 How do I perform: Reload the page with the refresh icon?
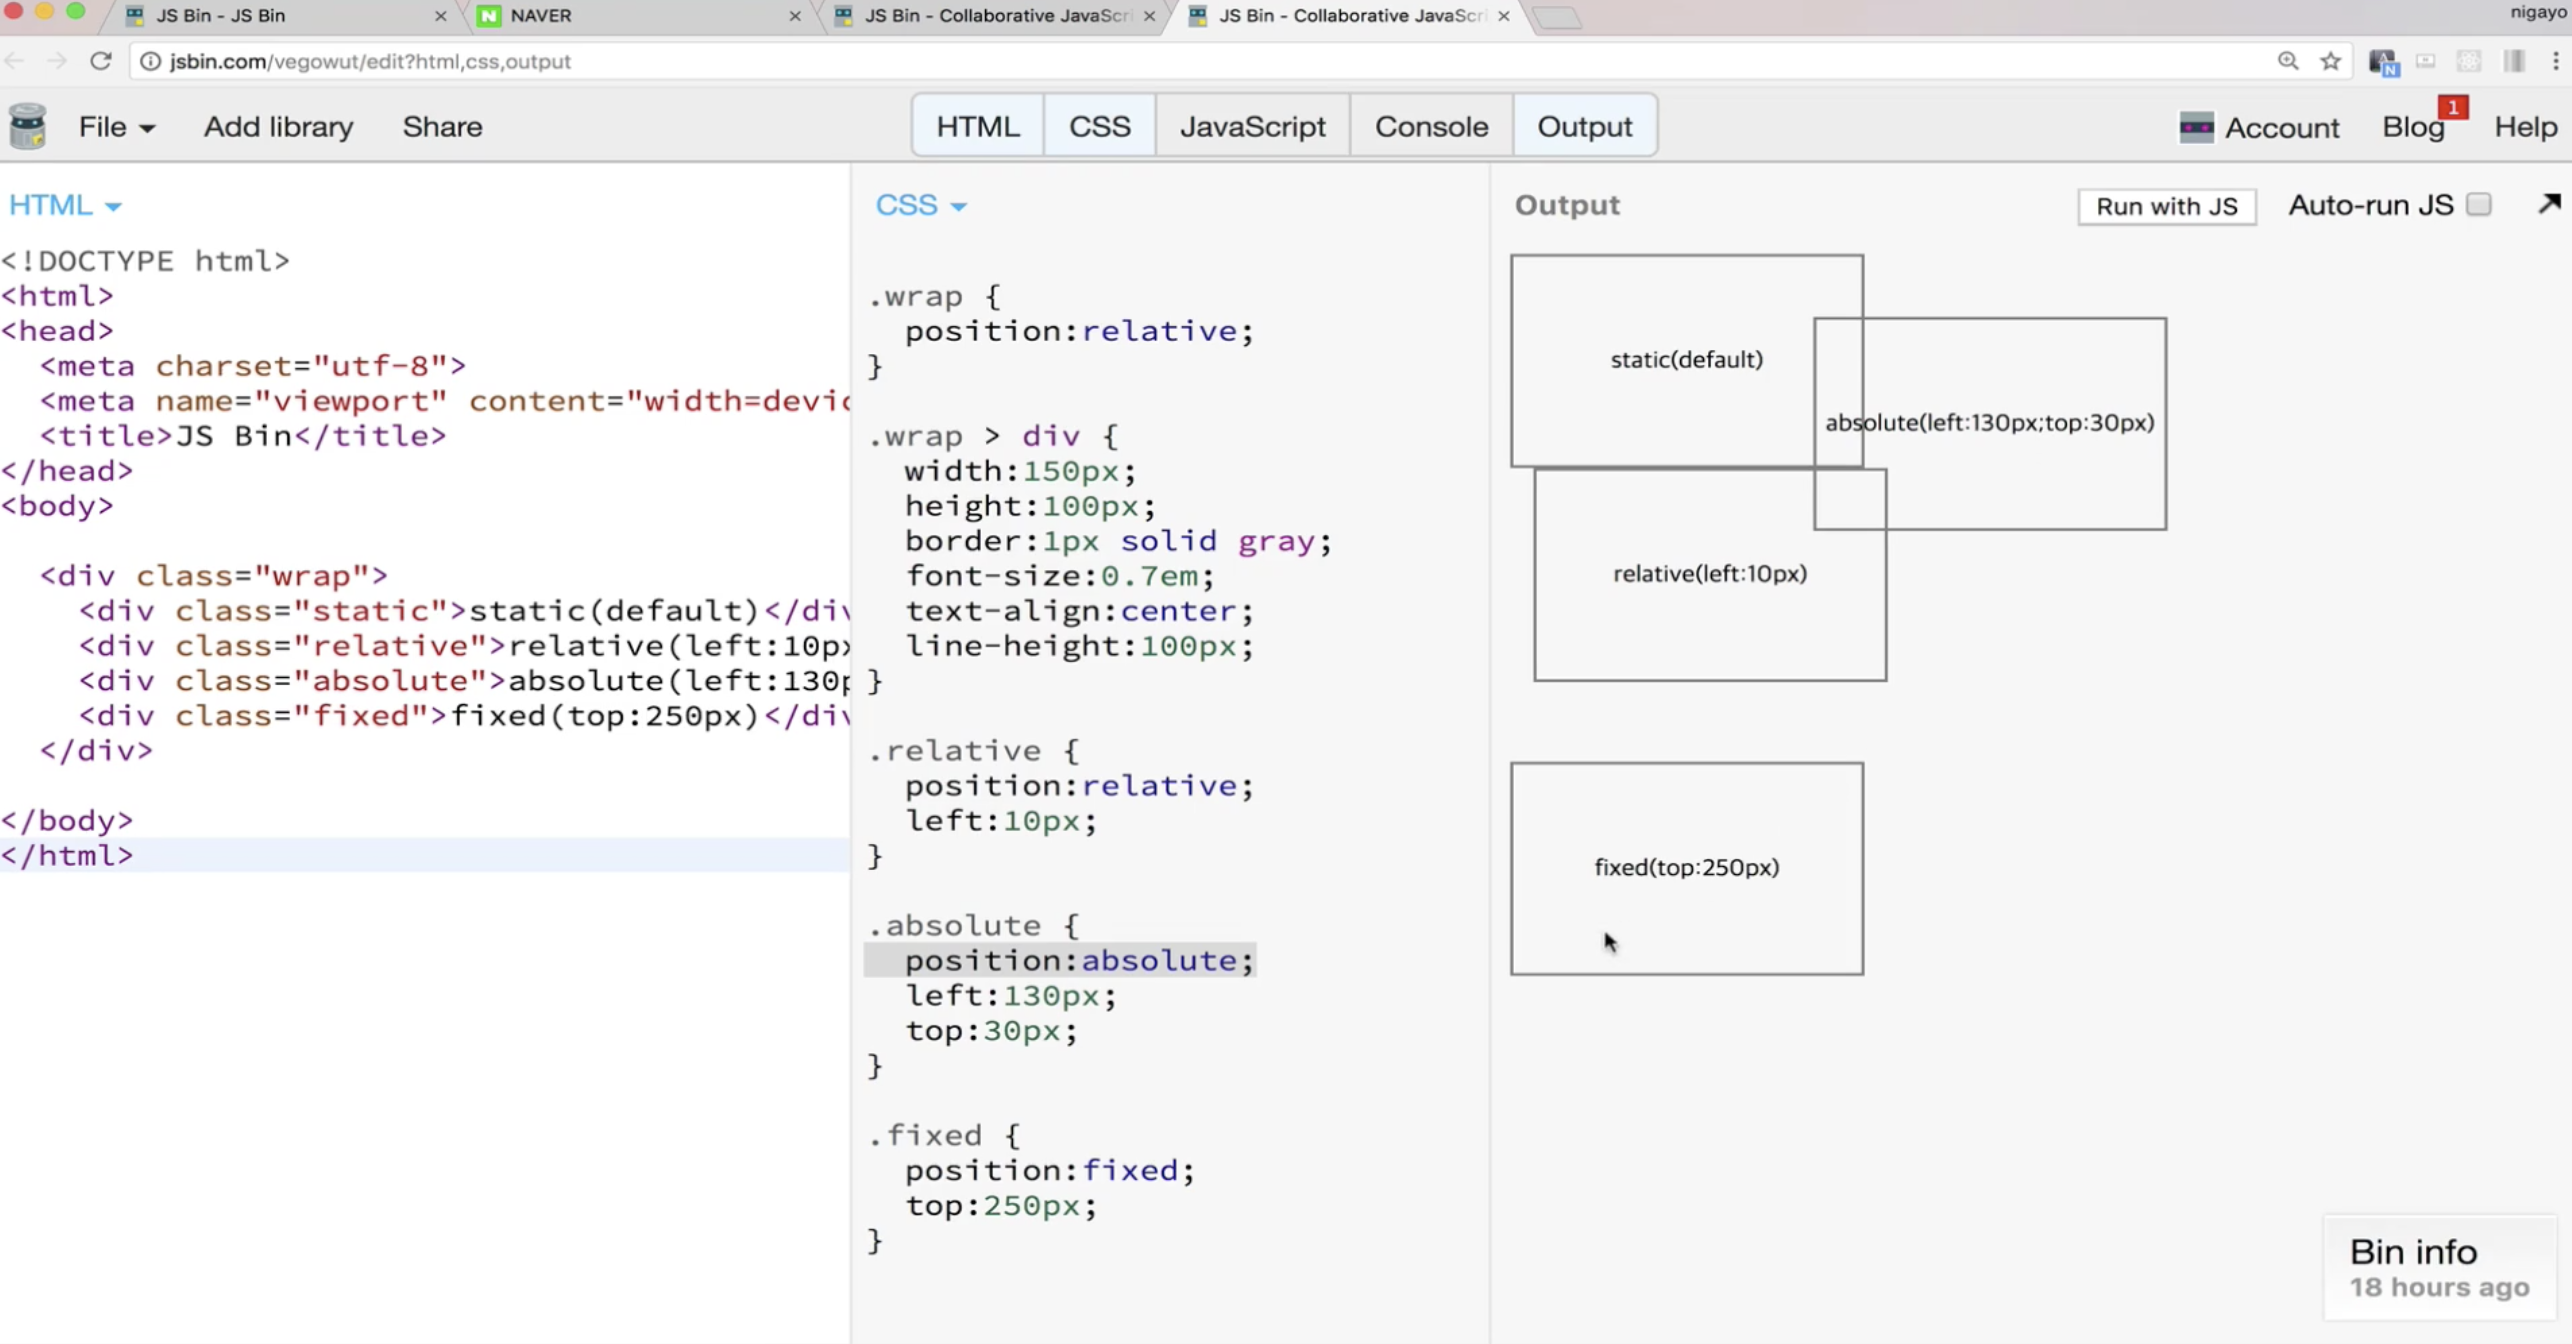coord(101,61)
